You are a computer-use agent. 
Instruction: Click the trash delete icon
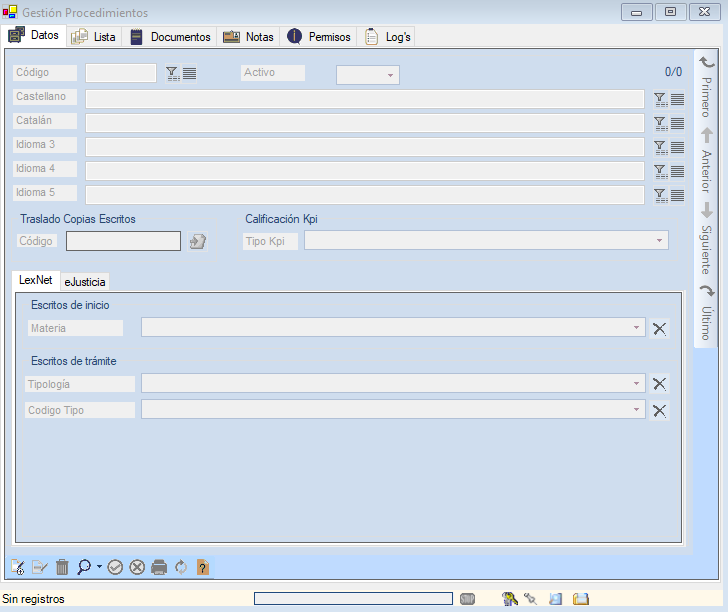click(62, 567)
